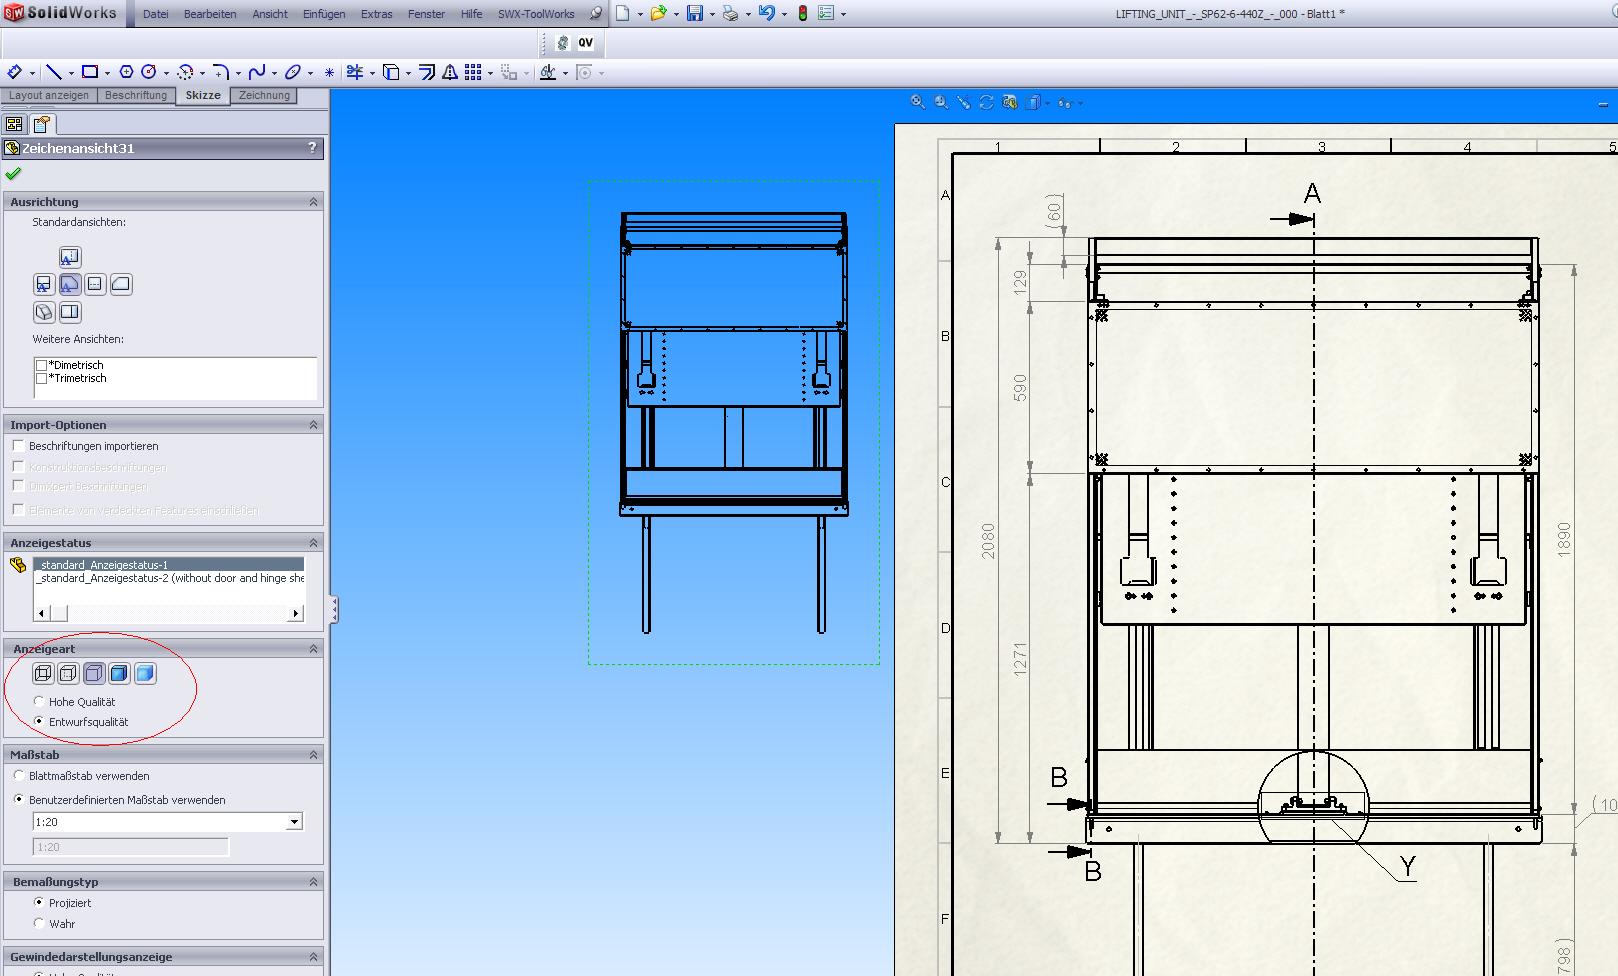Open the SWX-ToolWorks menu
The height and width of the screenshot is (976, 1618).
[x=536, y=14]
